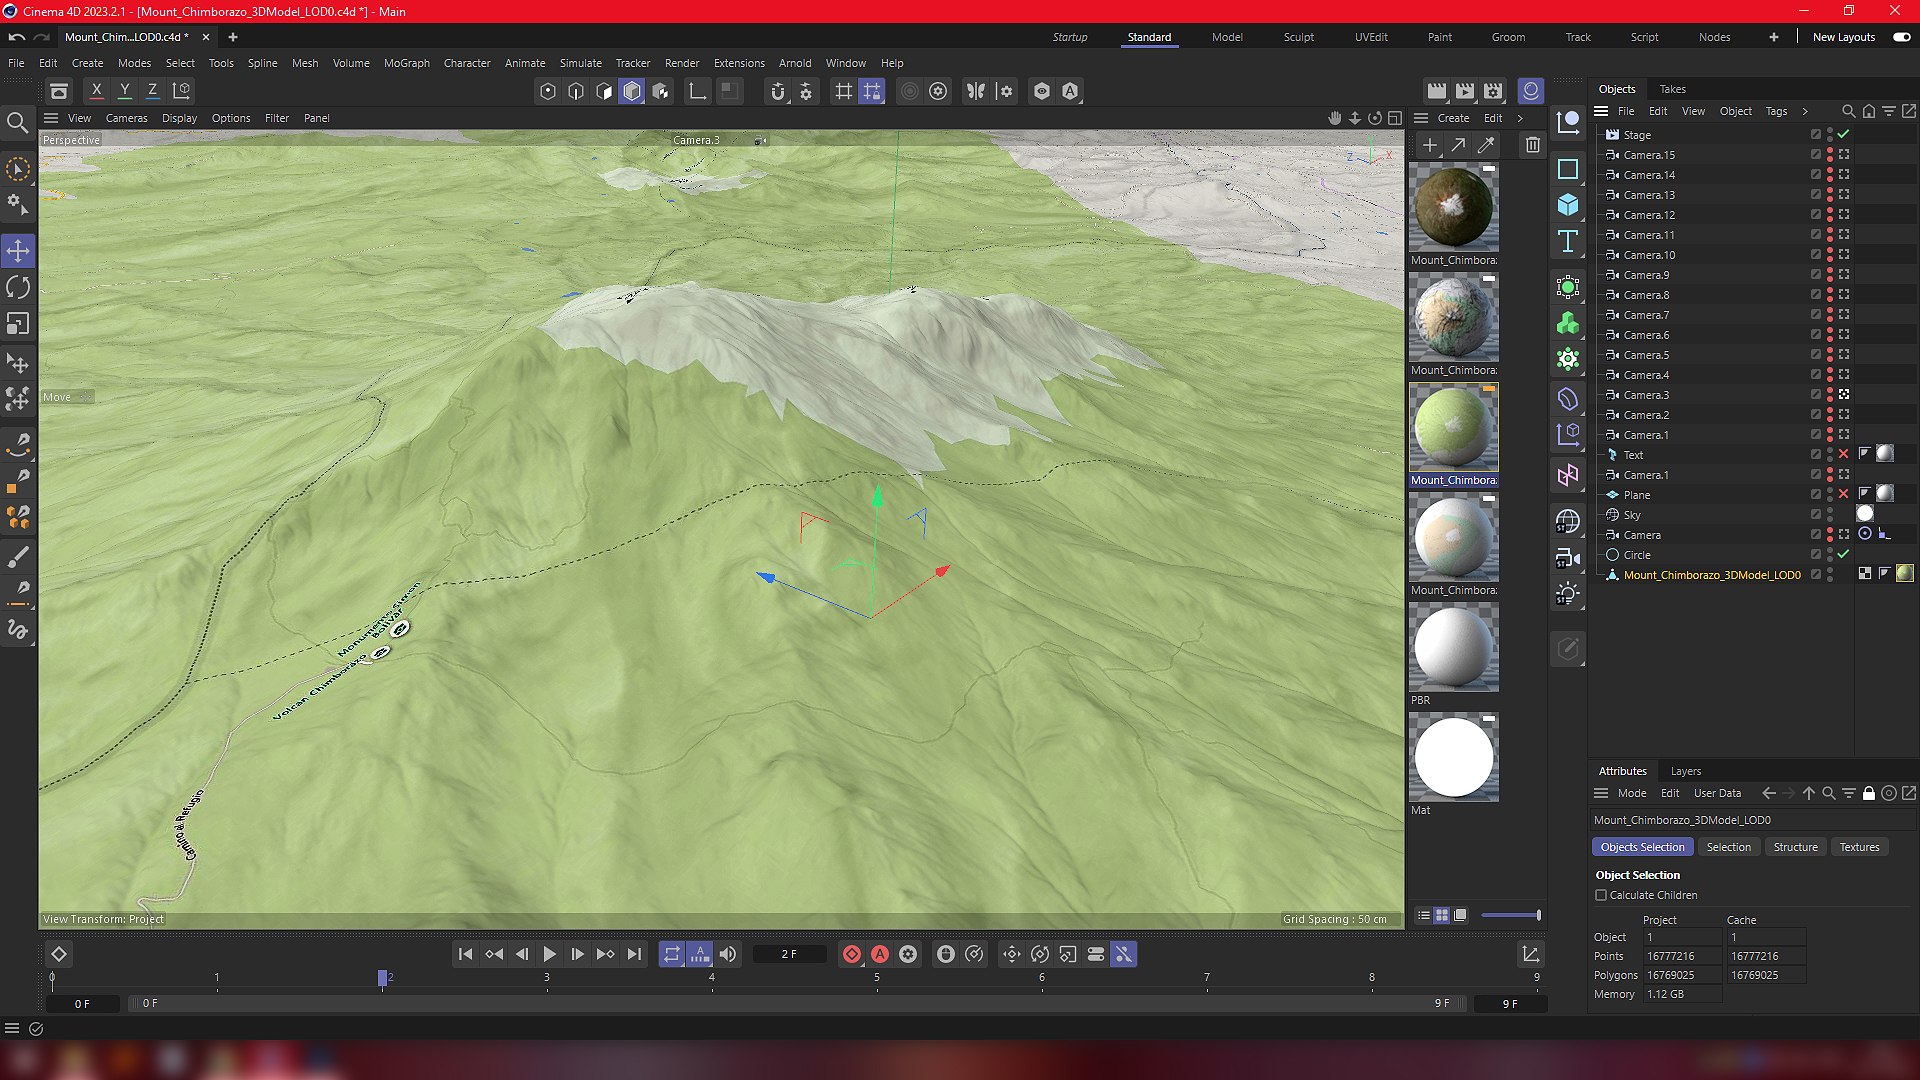
Task: Open the search magnifier in left toolbar
Action: click(x=18, y=123)
